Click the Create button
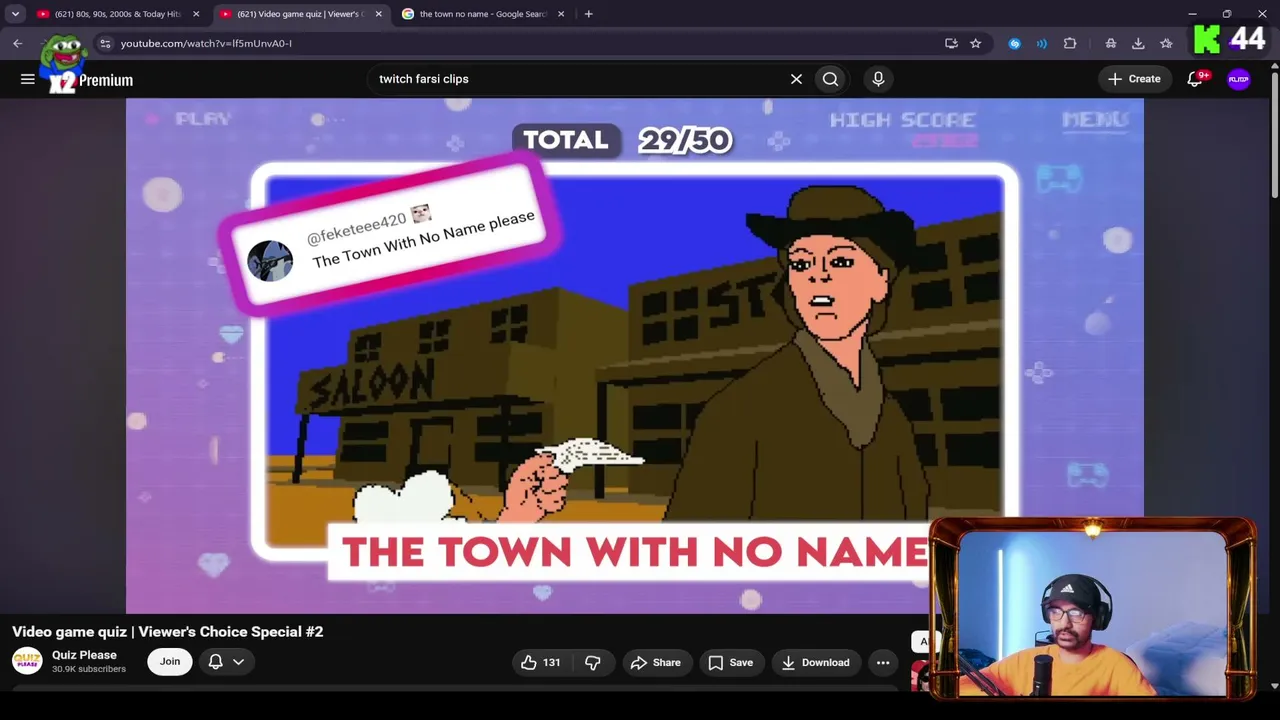1280x720 pixels. click(x=1134, y=79)
